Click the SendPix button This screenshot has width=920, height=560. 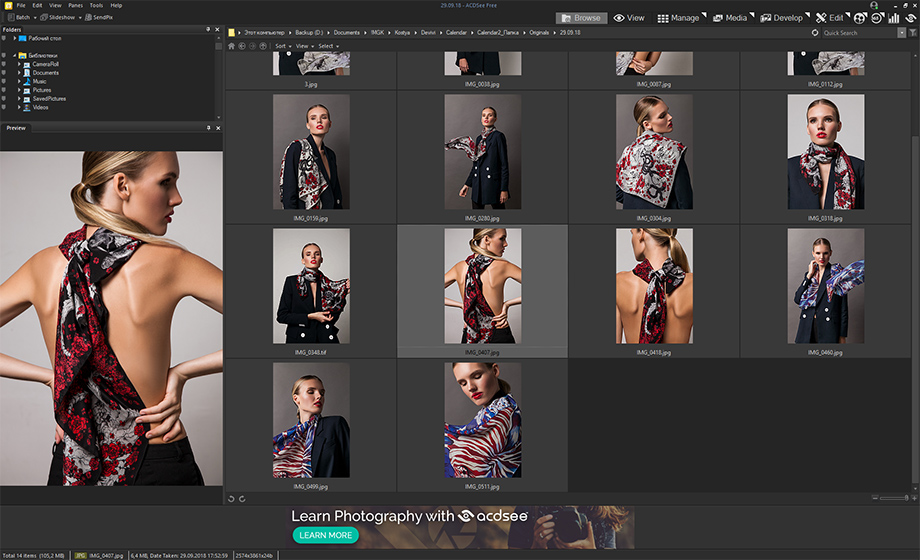pos(99,18)
